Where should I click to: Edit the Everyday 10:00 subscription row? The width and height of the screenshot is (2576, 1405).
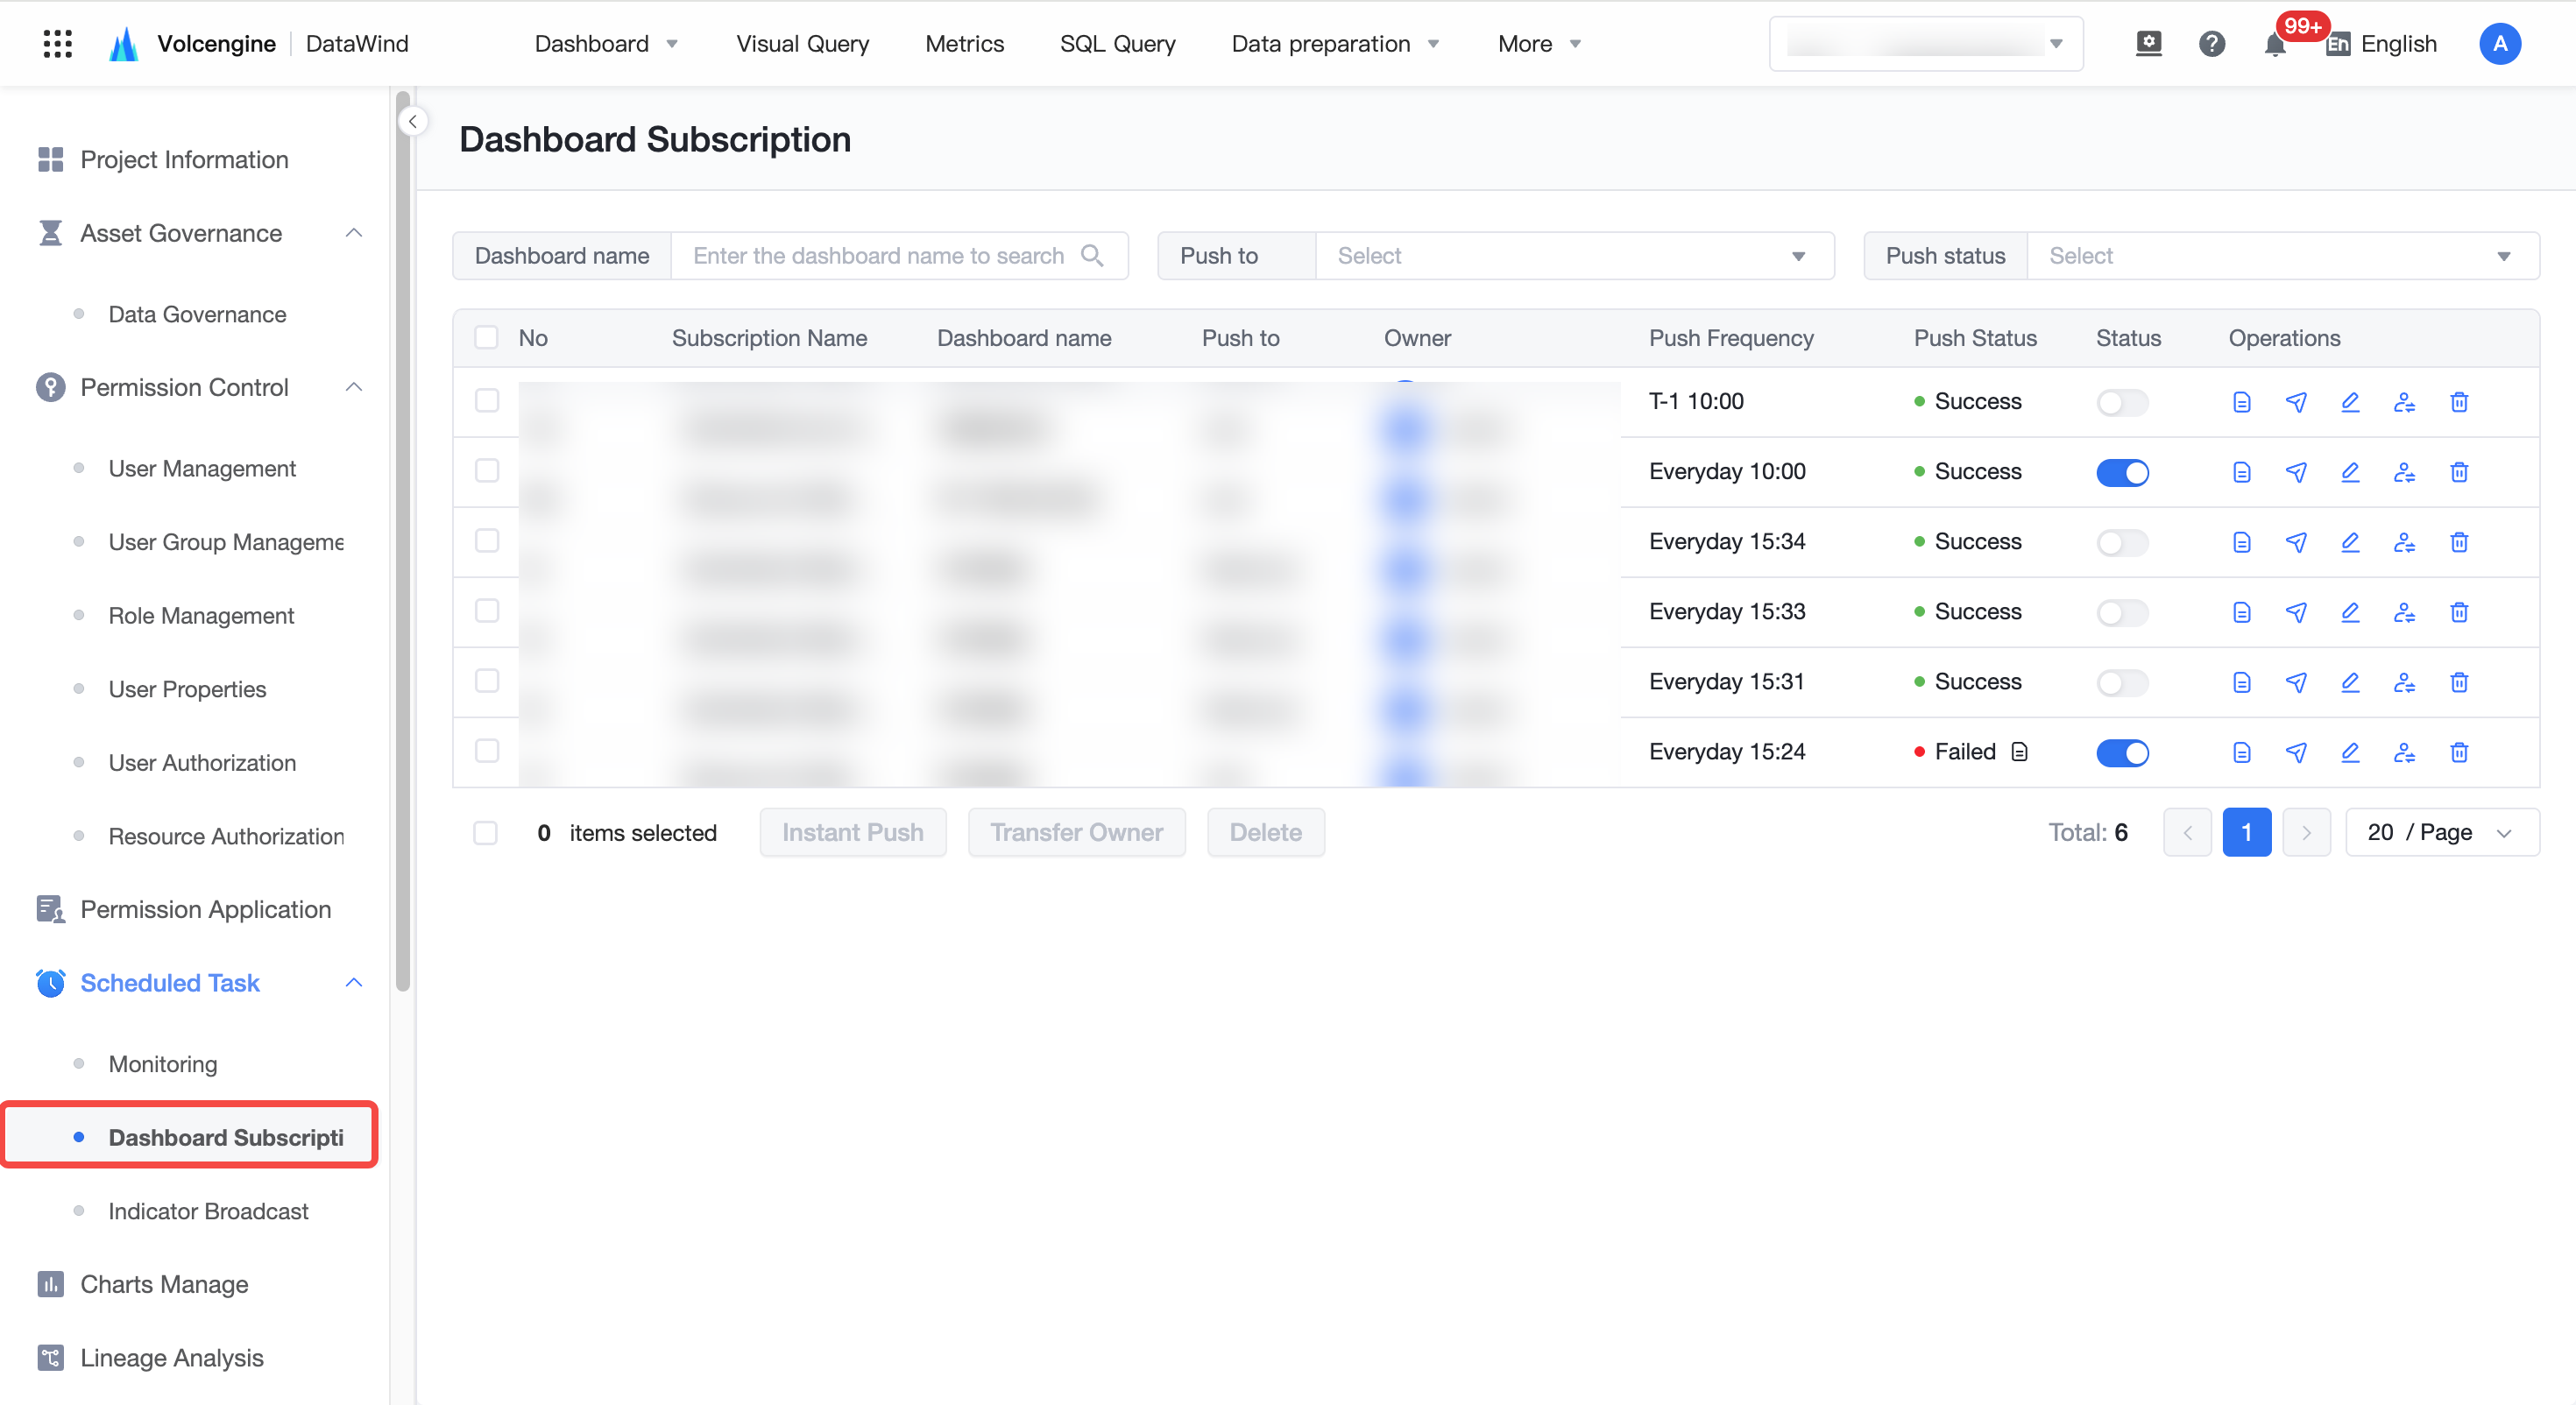tap(2350, 472)
